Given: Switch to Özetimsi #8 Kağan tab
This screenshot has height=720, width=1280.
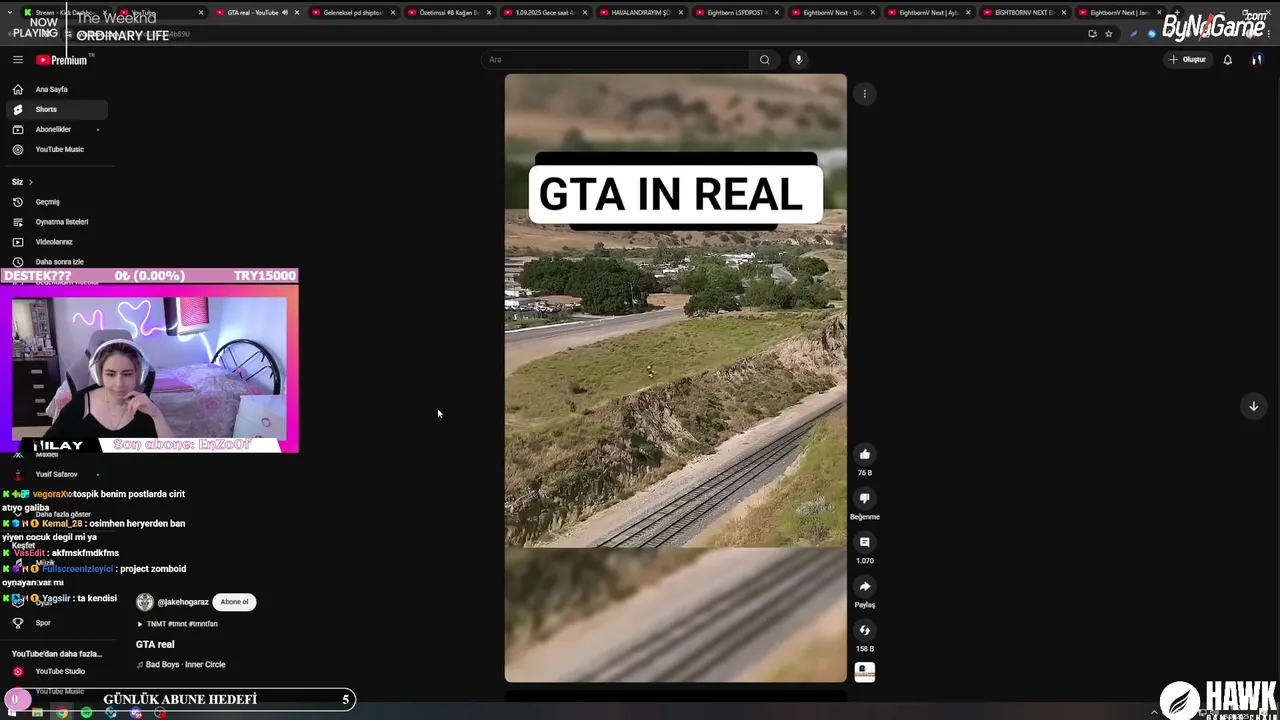Looking at the screenshot, I should (x=448, y=13).
